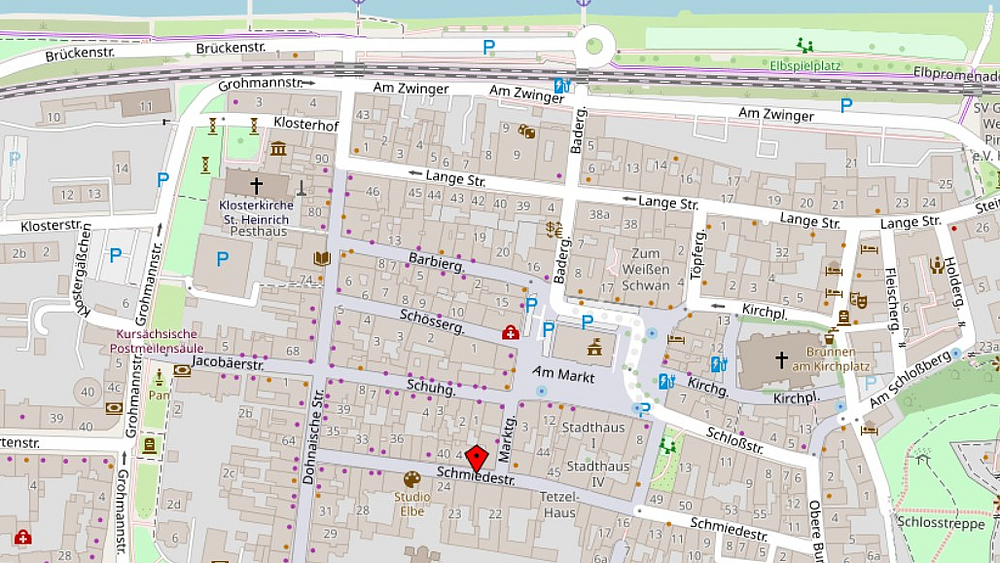The width and height of the screenshot is (1000, 563).
Task: Select the Fleischerg. street label
Action: [x=892, y=300]
